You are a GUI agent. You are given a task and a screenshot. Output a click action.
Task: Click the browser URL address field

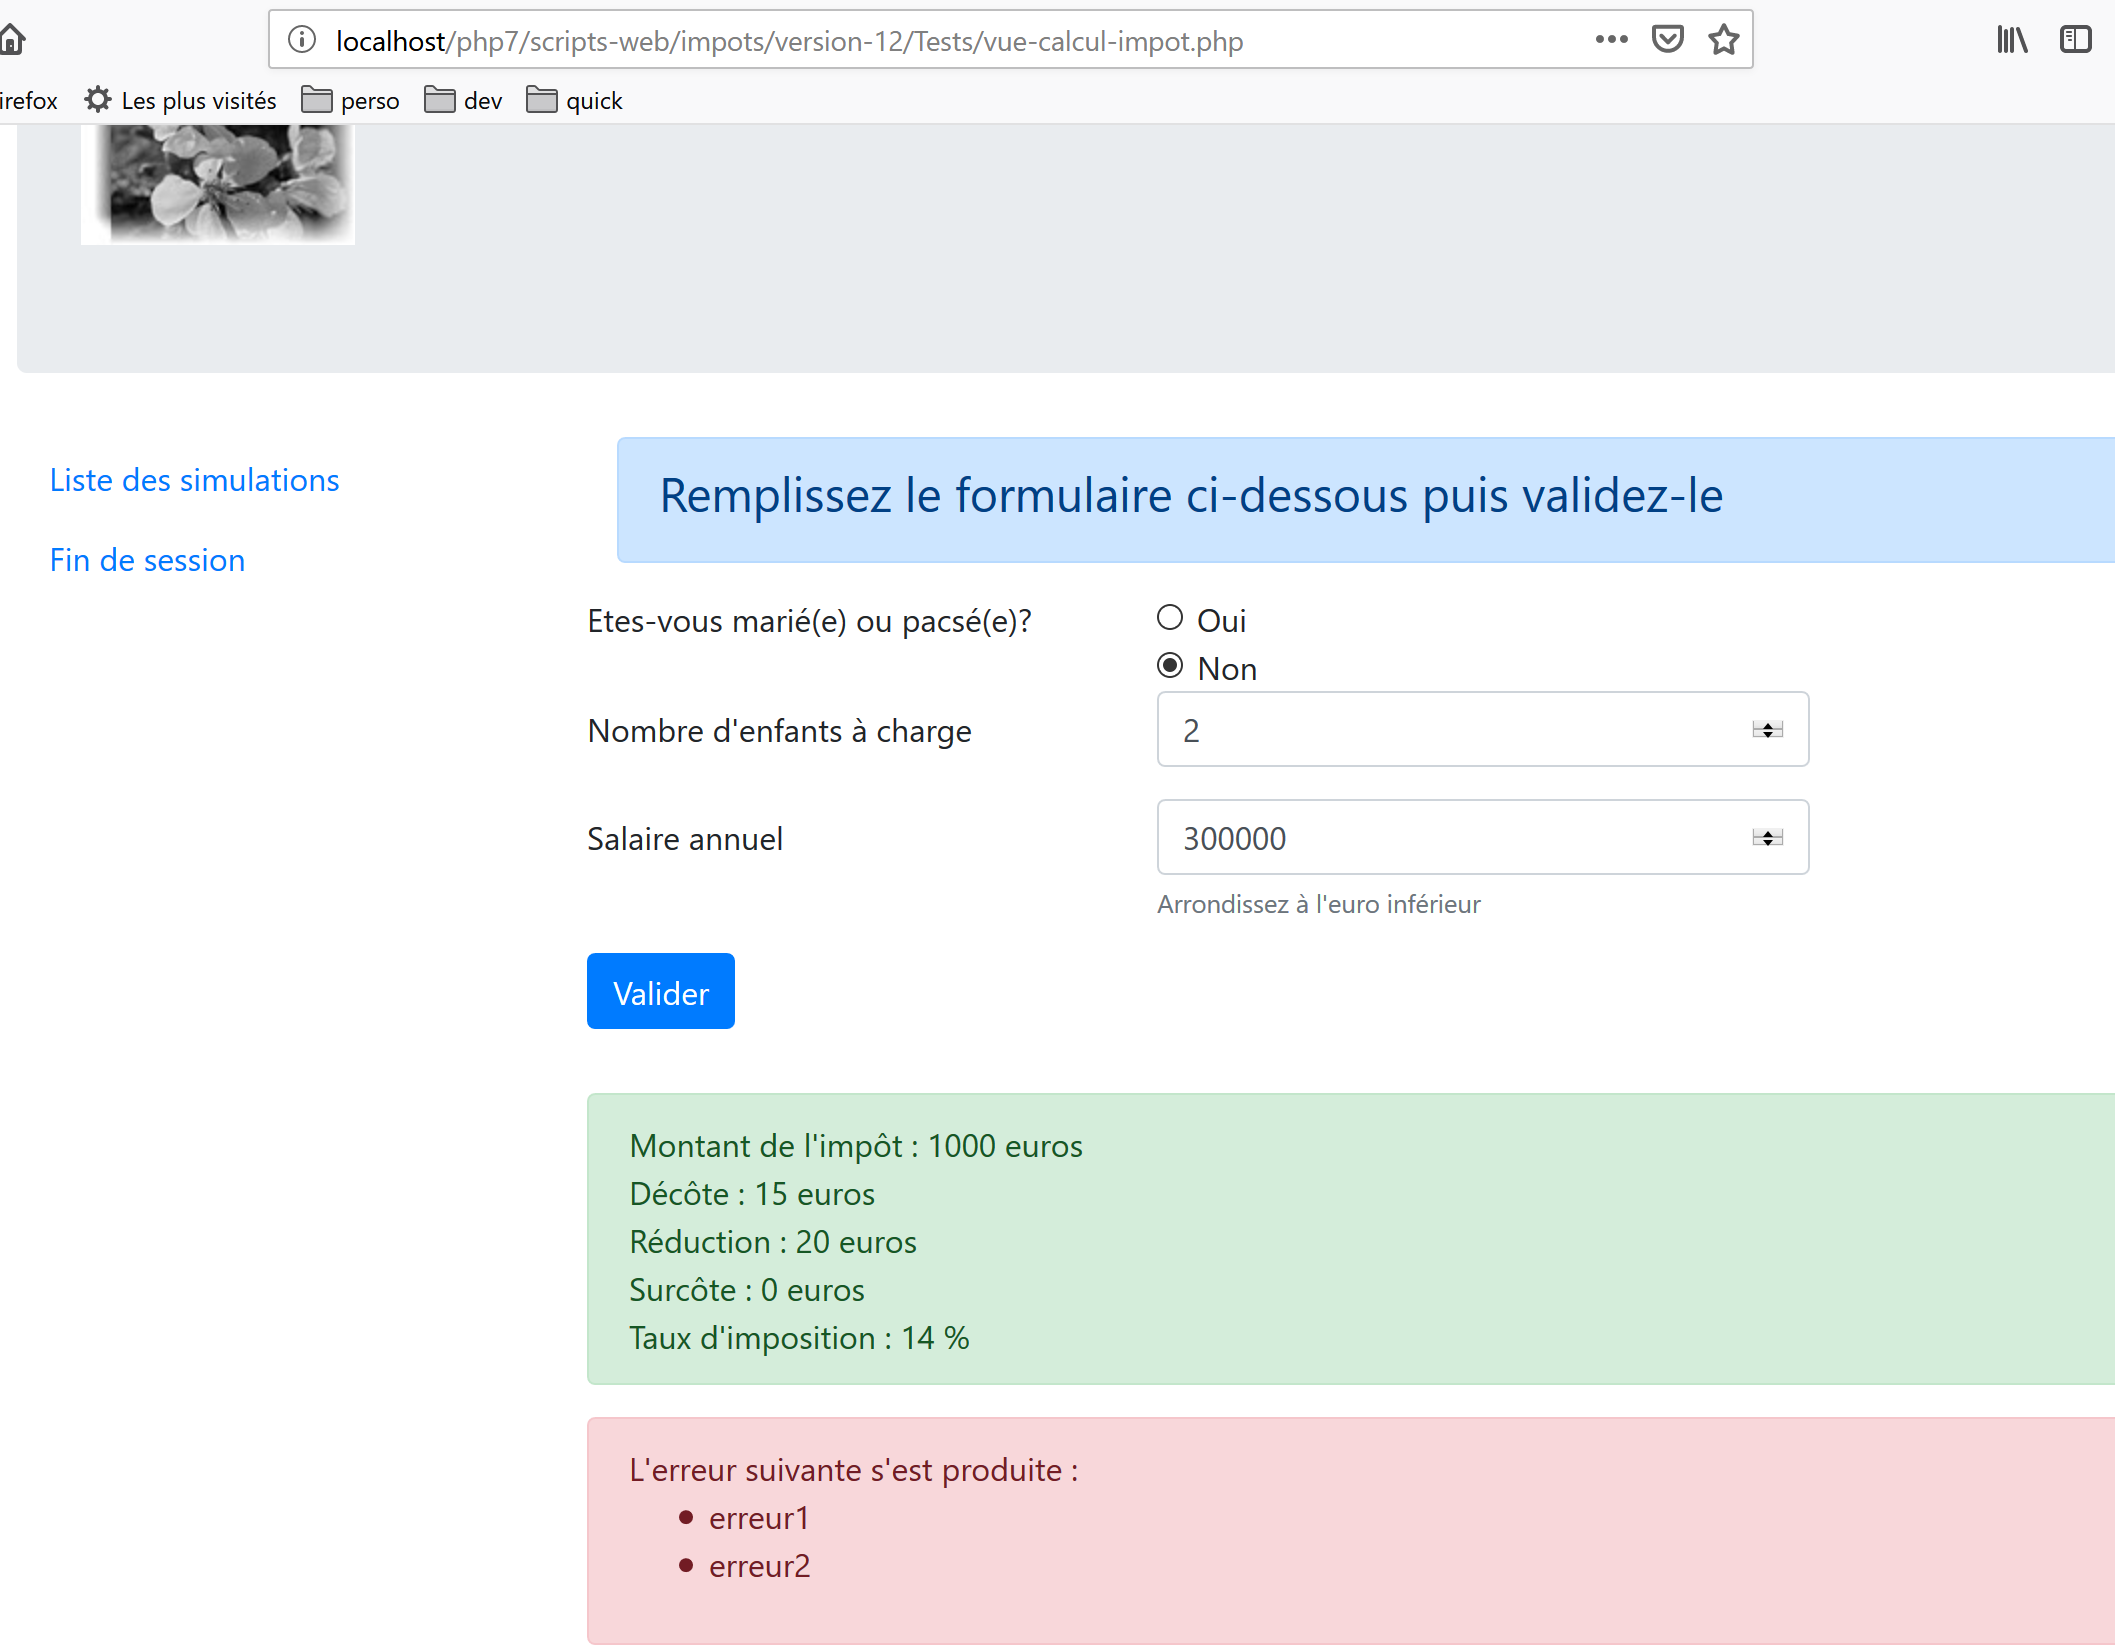[900, 41]
